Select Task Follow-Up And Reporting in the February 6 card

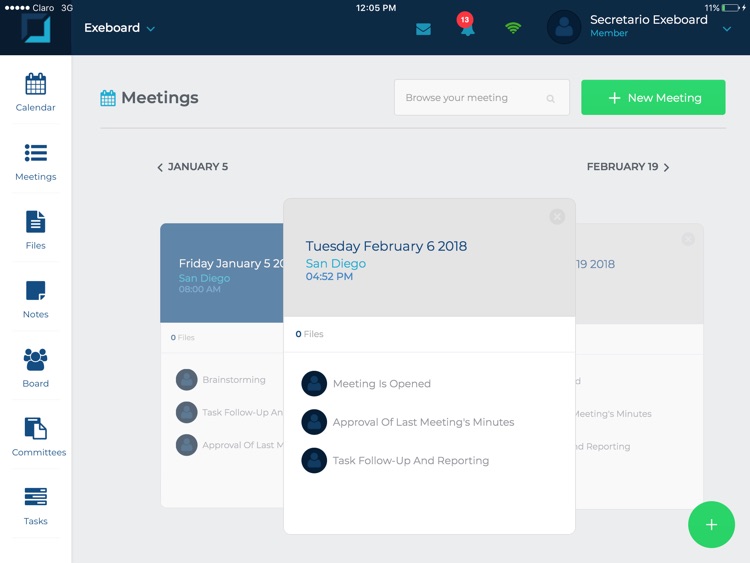tap(411, 461)
